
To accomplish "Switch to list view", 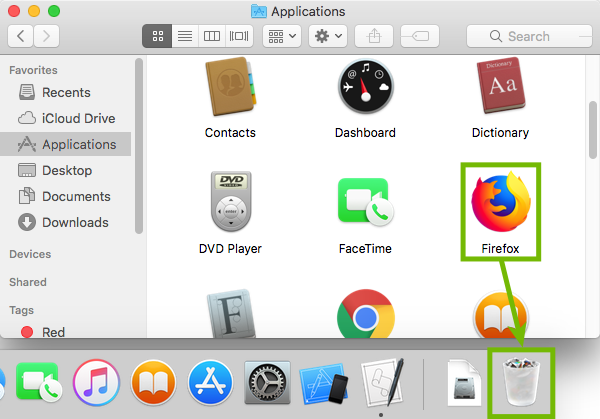I will click(185, 36).
